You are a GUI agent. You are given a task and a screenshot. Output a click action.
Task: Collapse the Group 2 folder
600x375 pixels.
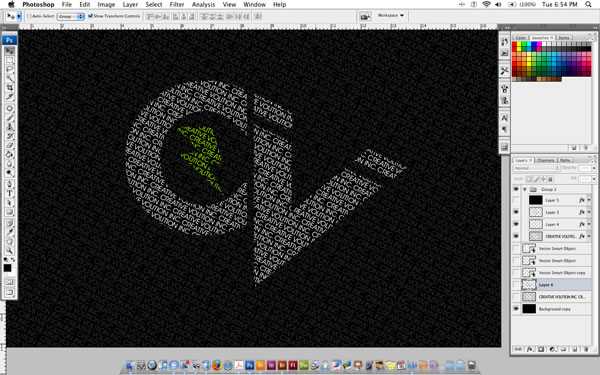525,189
